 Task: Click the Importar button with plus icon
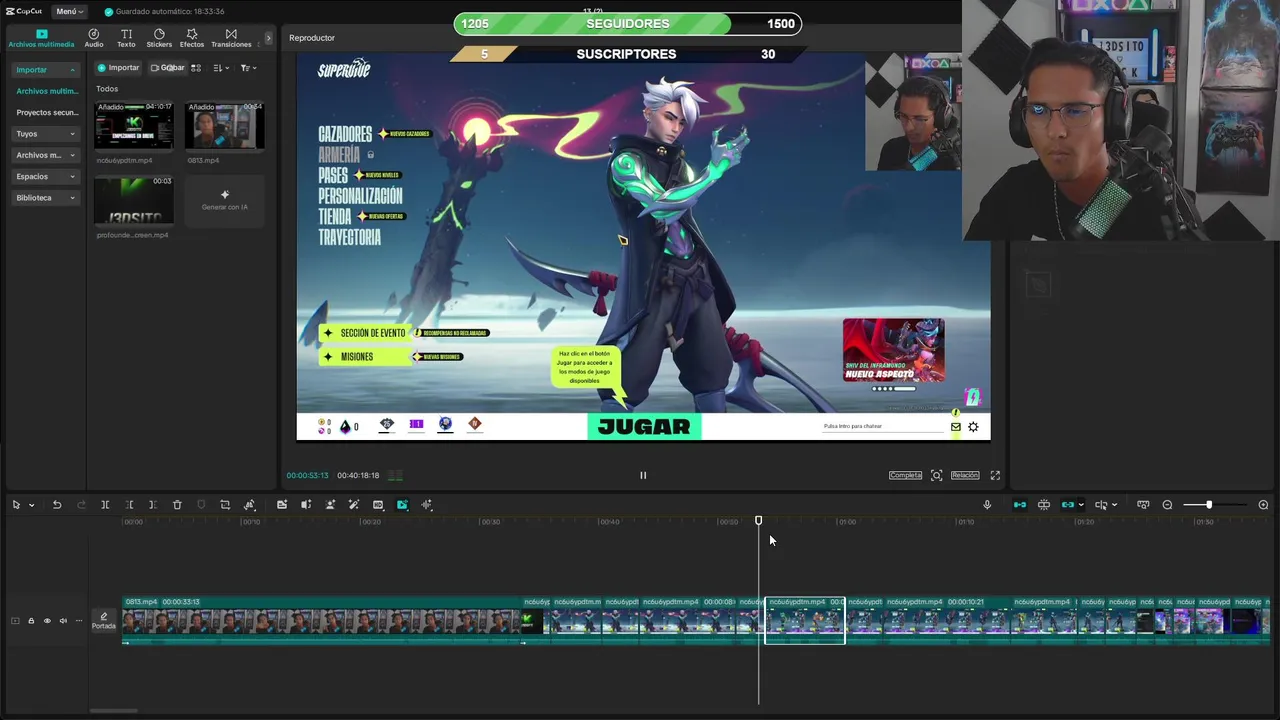[x=118, y=68]
